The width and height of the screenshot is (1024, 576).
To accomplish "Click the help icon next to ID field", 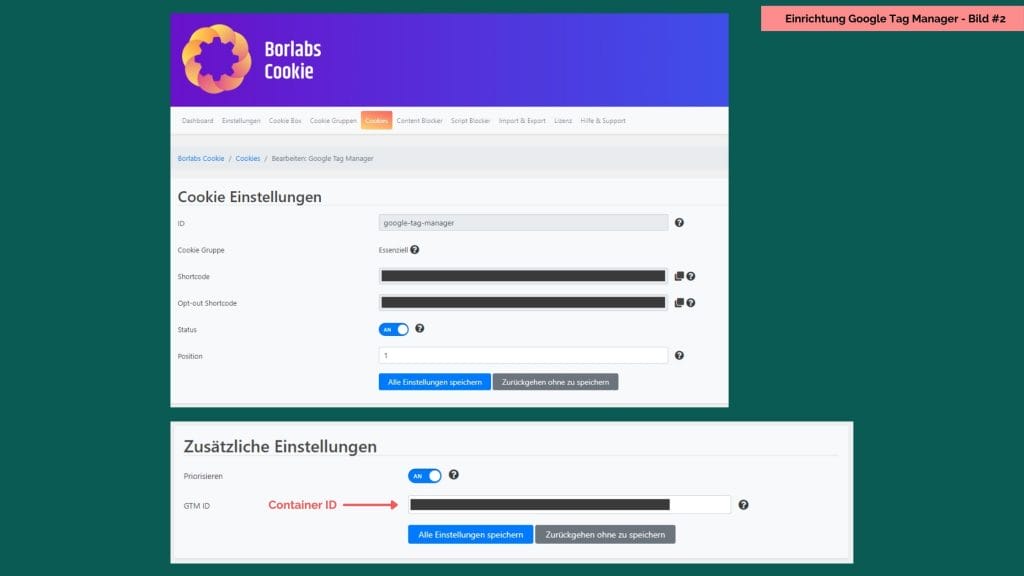I will click(679, 223).
